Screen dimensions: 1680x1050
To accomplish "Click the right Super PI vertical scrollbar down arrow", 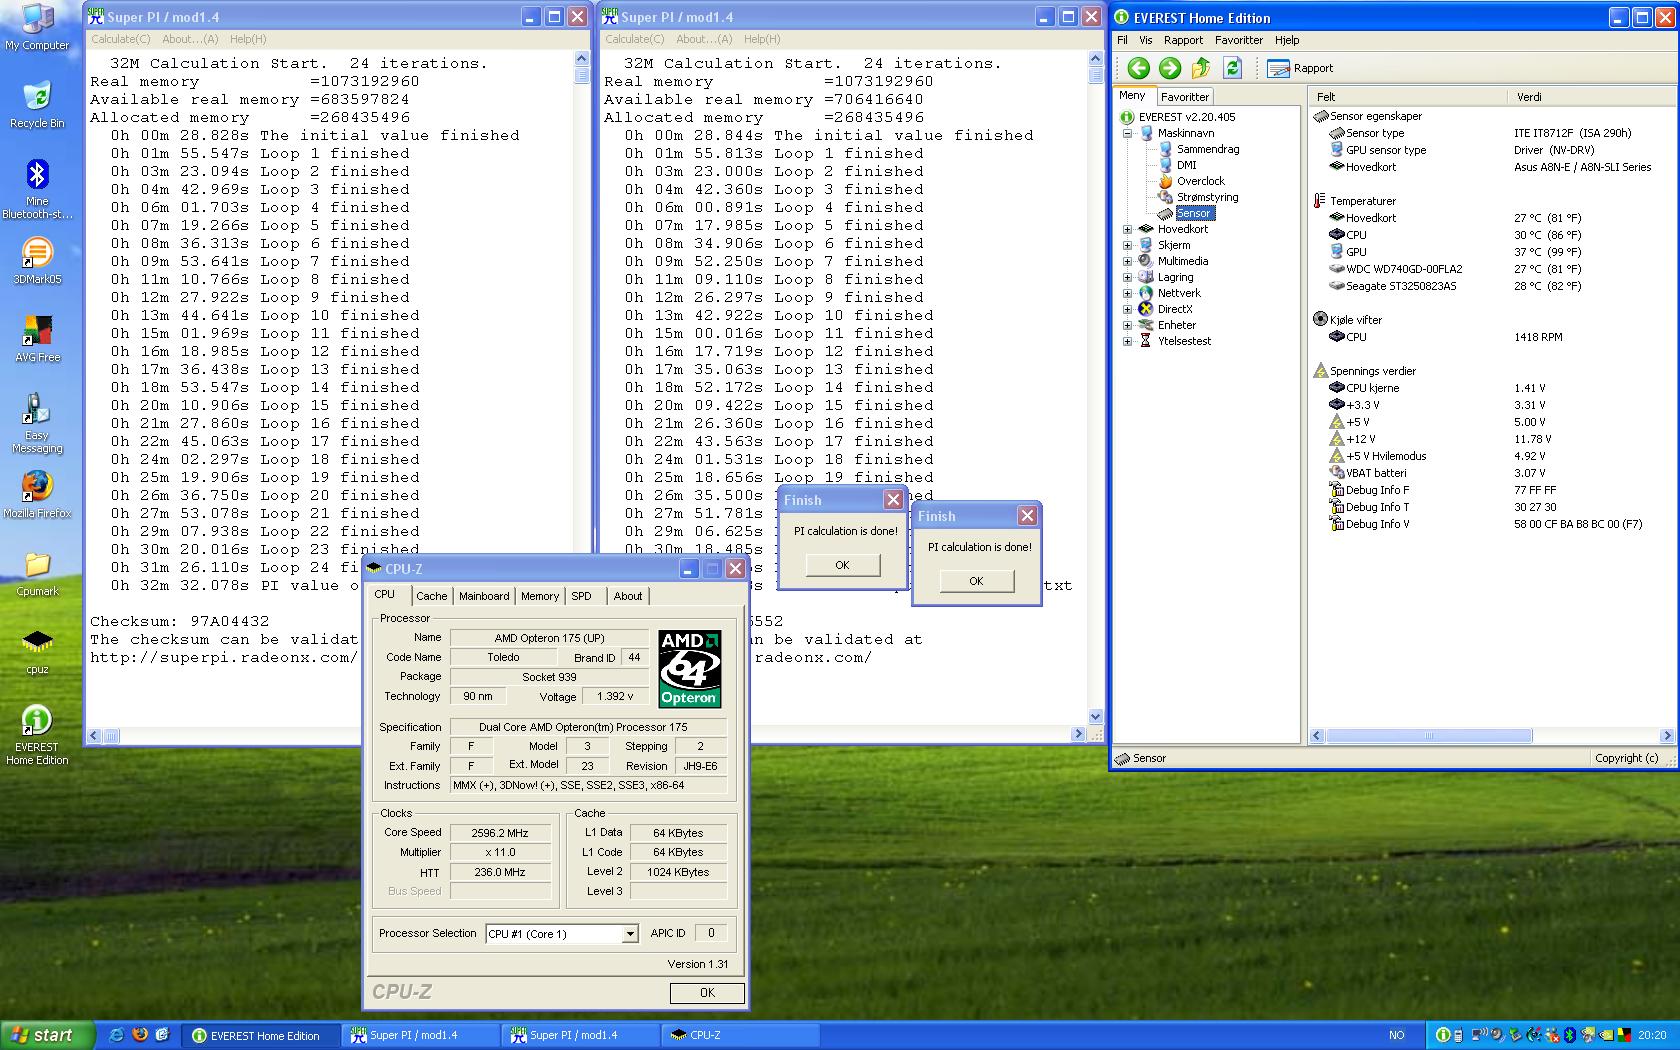I will 1095,716.
